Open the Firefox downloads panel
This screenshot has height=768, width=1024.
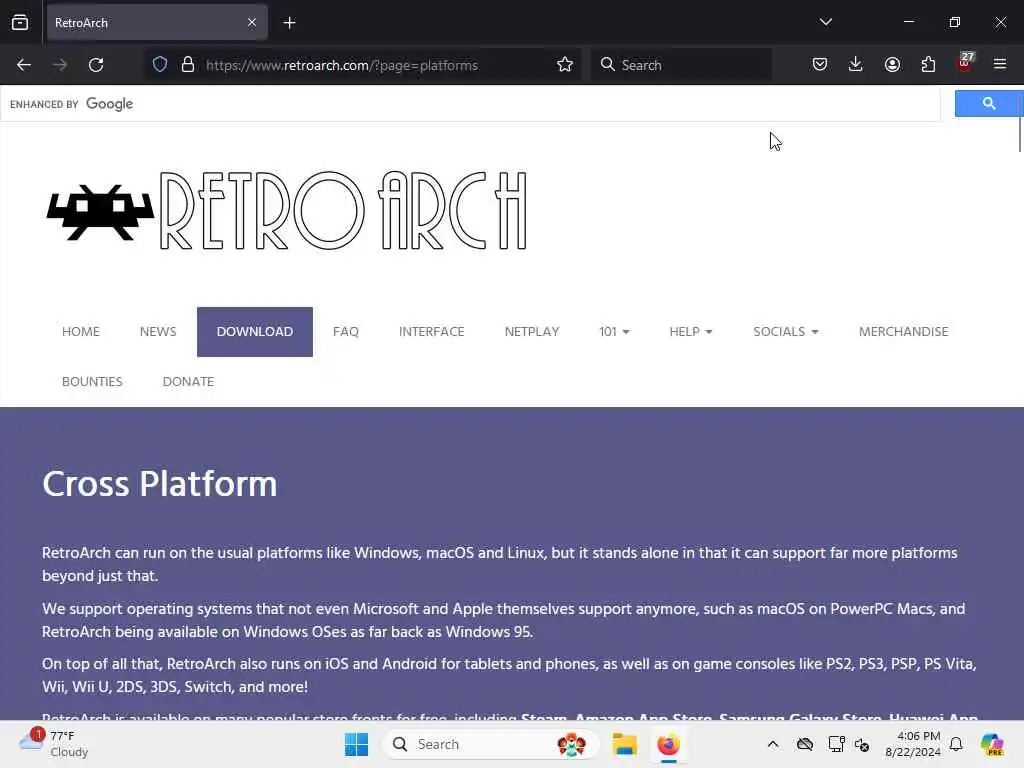pyautogui.click(x=856, y=64)
